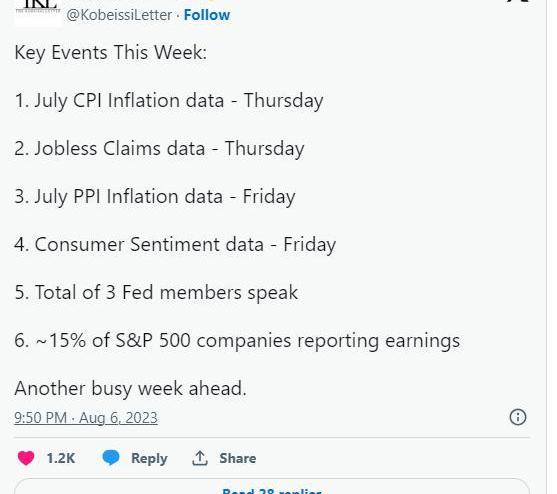This screenshot has height=494, width=557.
Task: Click the TKL profile avatar logo
Action: 38,11
